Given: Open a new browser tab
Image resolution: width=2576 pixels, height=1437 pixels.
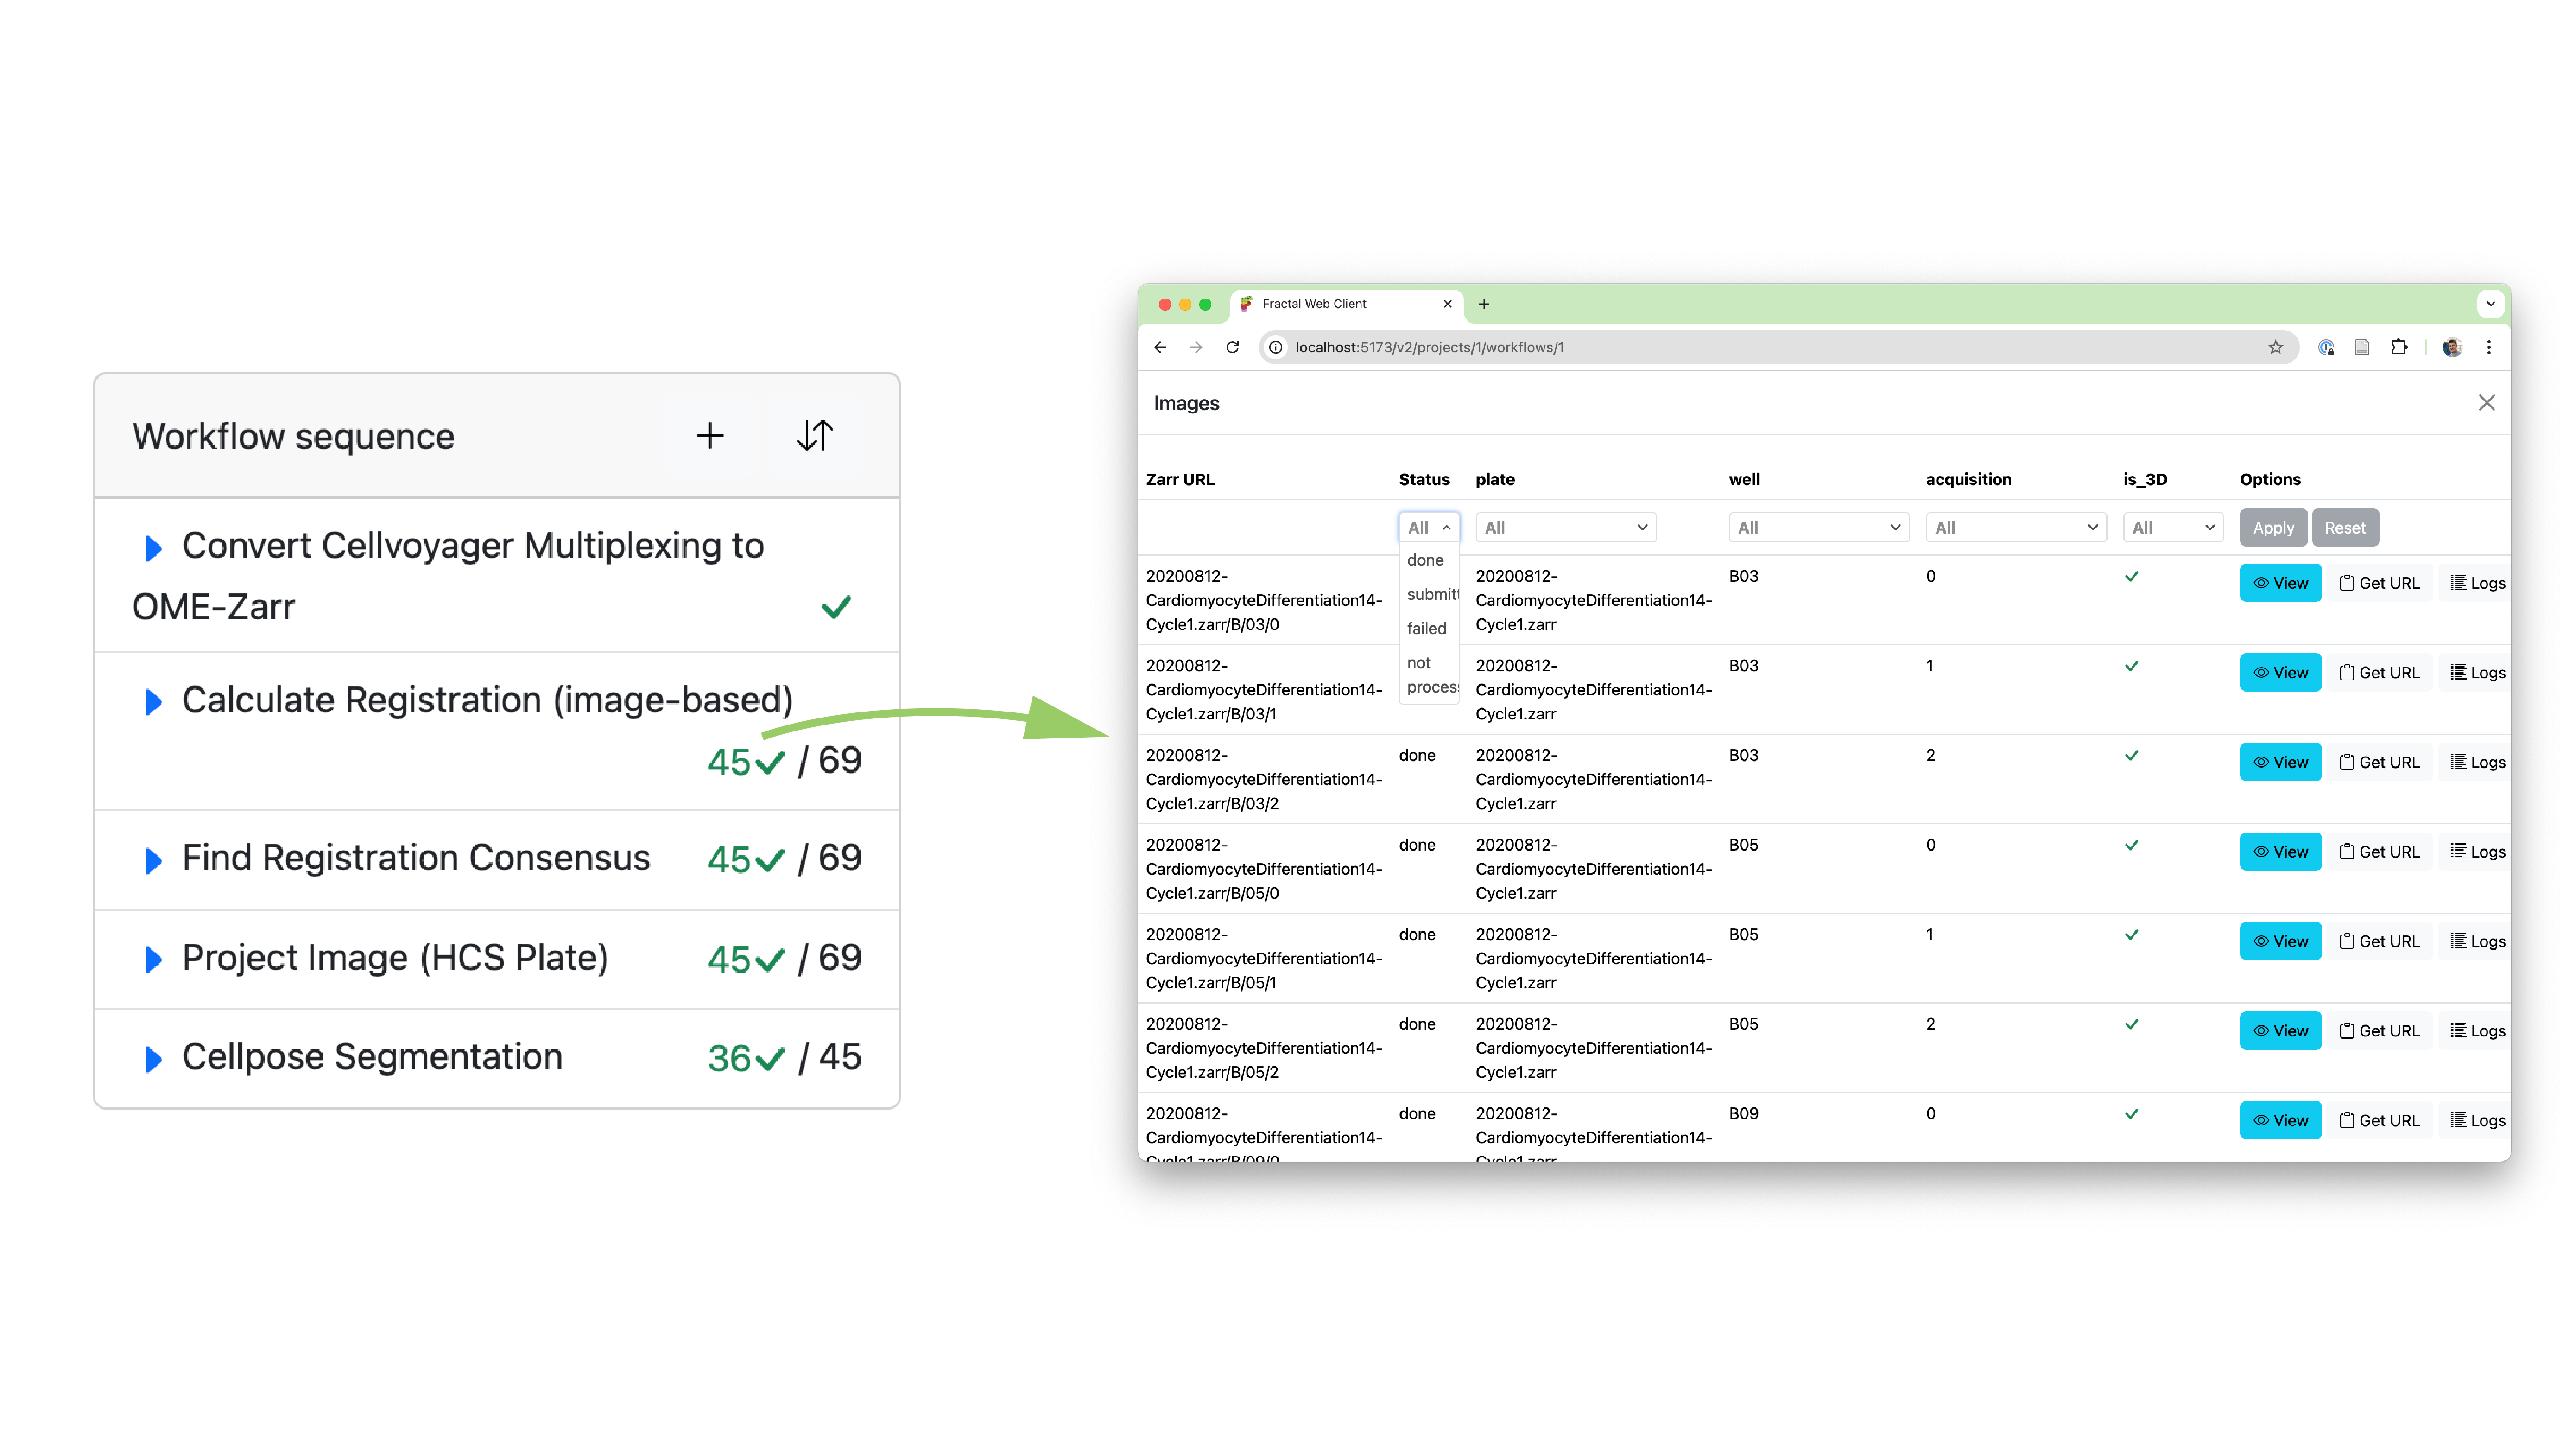Looking at the screenshot, I should 1484,304.
